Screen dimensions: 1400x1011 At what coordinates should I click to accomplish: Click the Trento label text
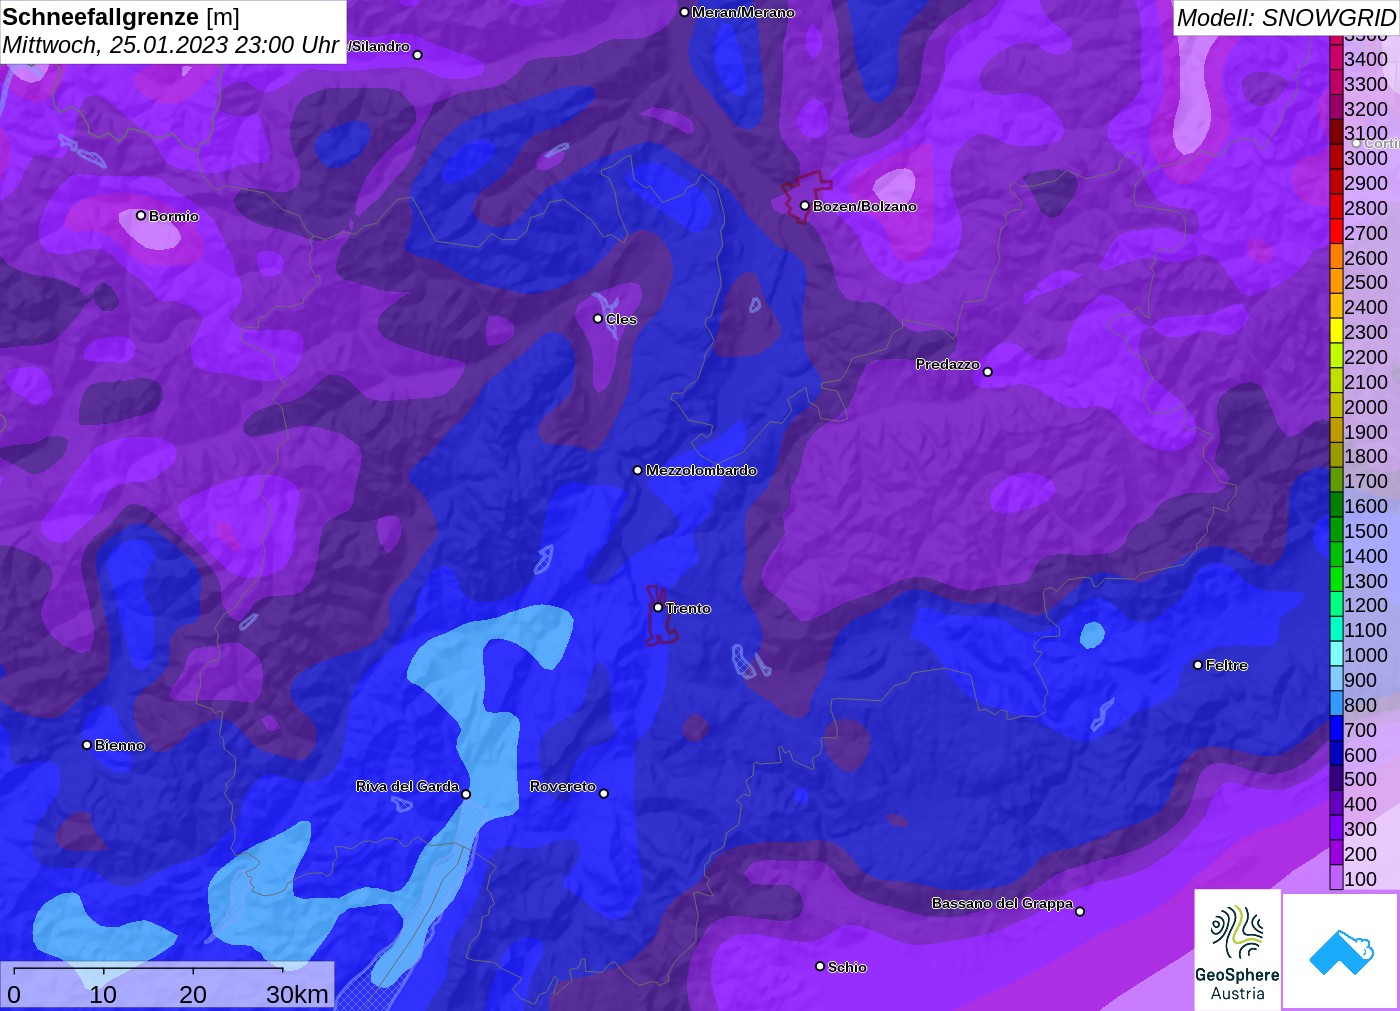688,608
